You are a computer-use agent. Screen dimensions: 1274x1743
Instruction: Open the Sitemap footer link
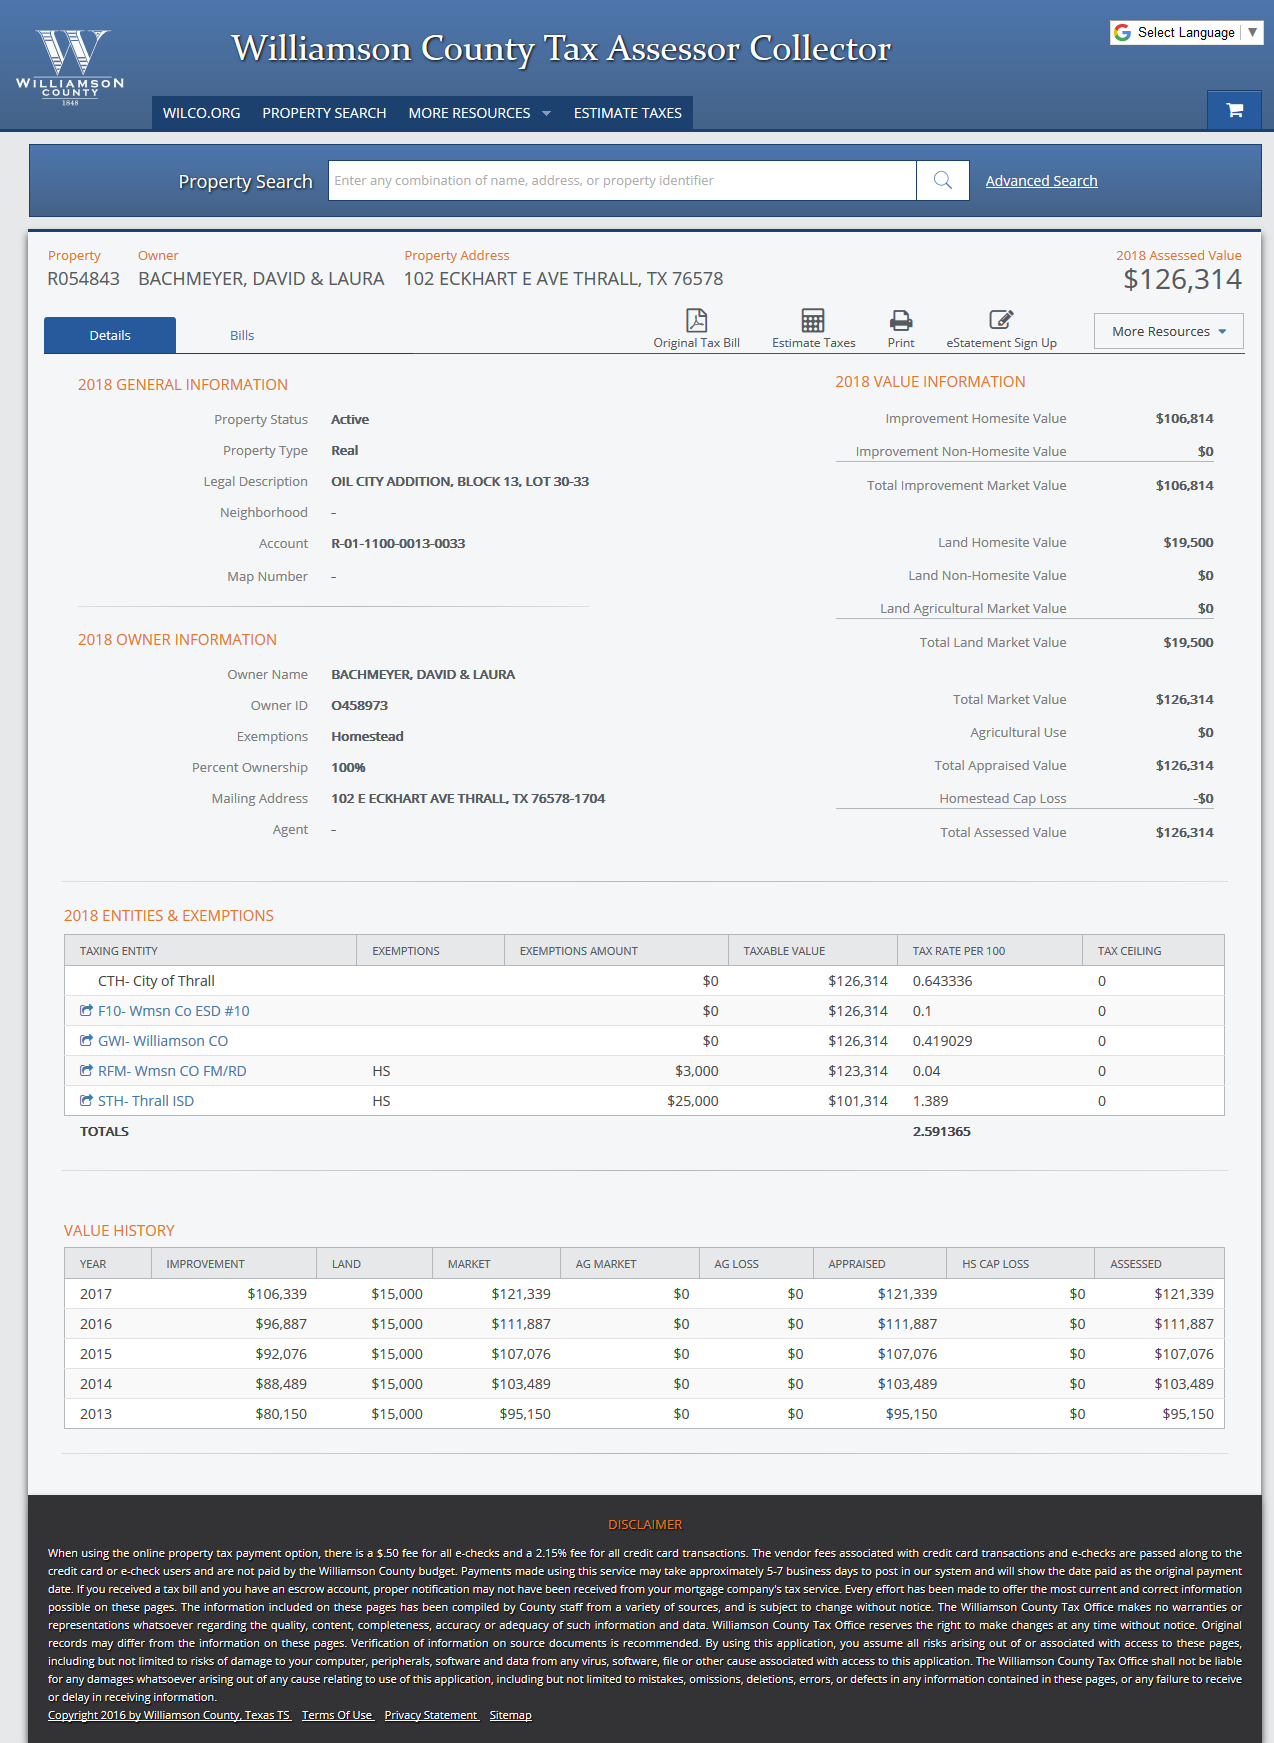(x=510, y=1715)
